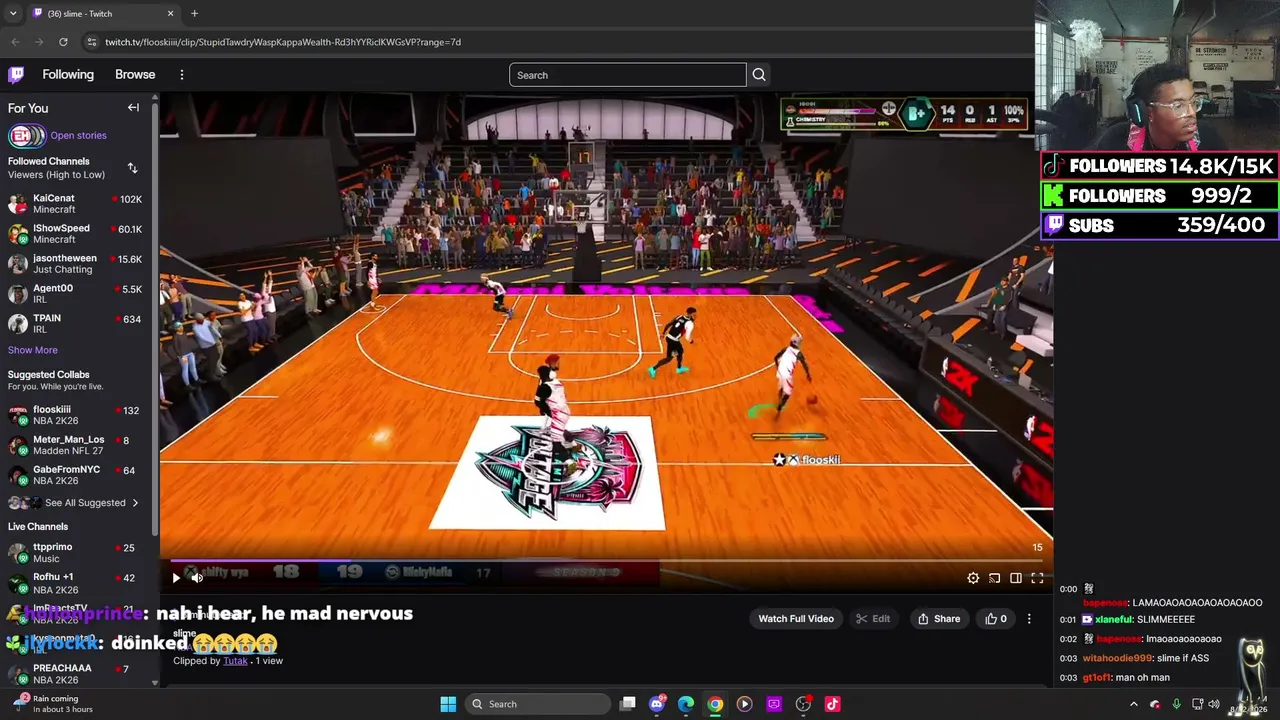The width and height of the screenshot is (1280, 720).
Task: Open the taskbar Search box
Action: click(x=539, y=704)
